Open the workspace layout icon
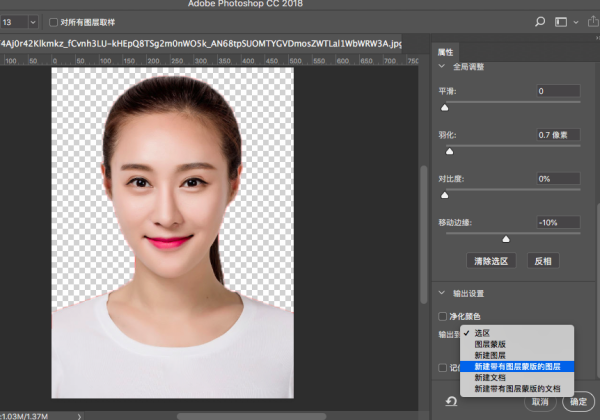The height and width of the screenshot is (420, 600). pyautogui.click(x=561, y=22)
